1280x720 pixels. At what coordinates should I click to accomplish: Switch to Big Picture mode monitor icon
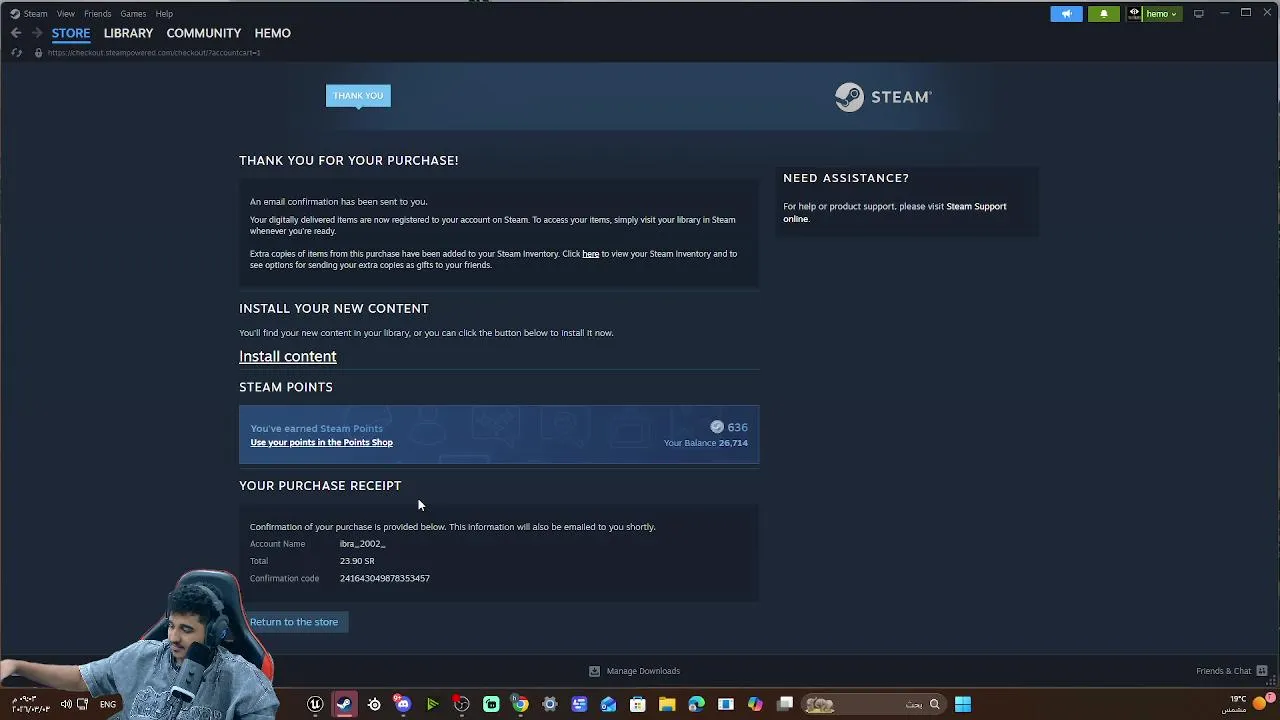1198,14
